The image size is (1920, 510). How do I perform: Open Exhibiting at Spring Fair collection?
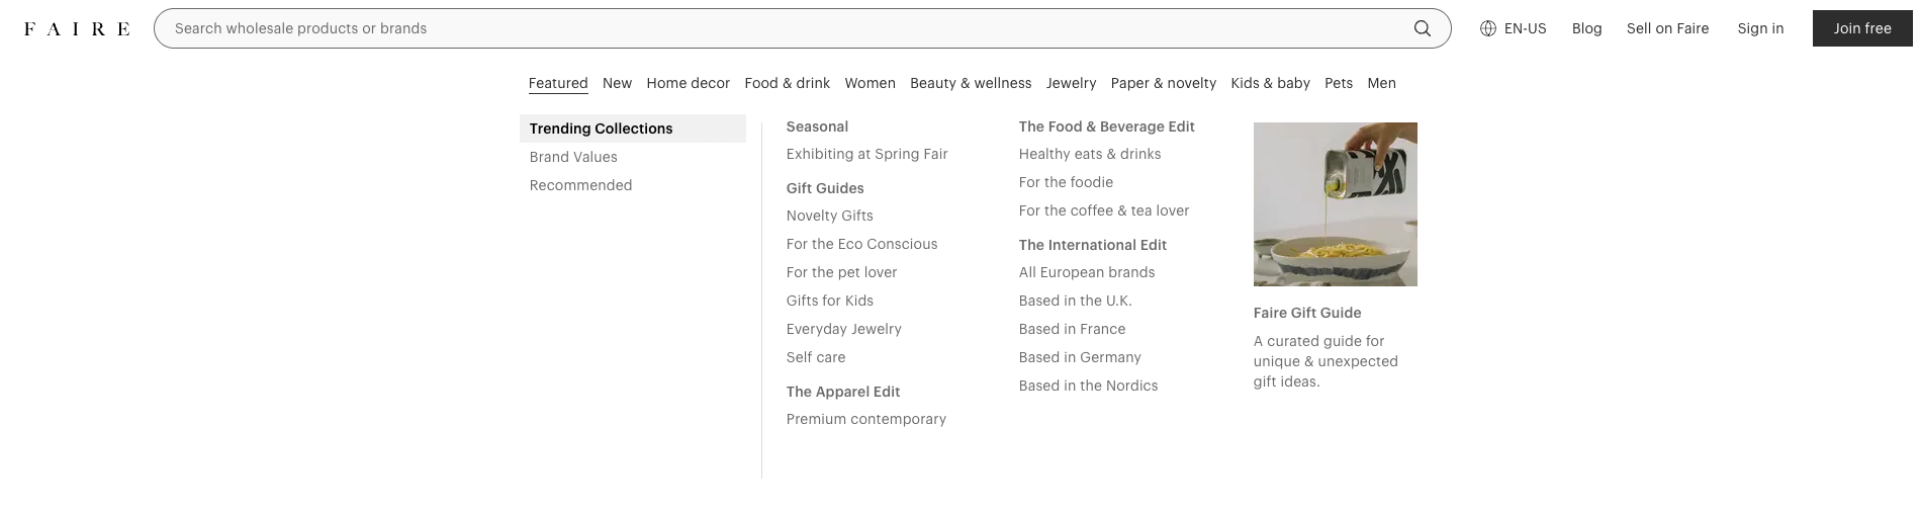pos(867,154)
